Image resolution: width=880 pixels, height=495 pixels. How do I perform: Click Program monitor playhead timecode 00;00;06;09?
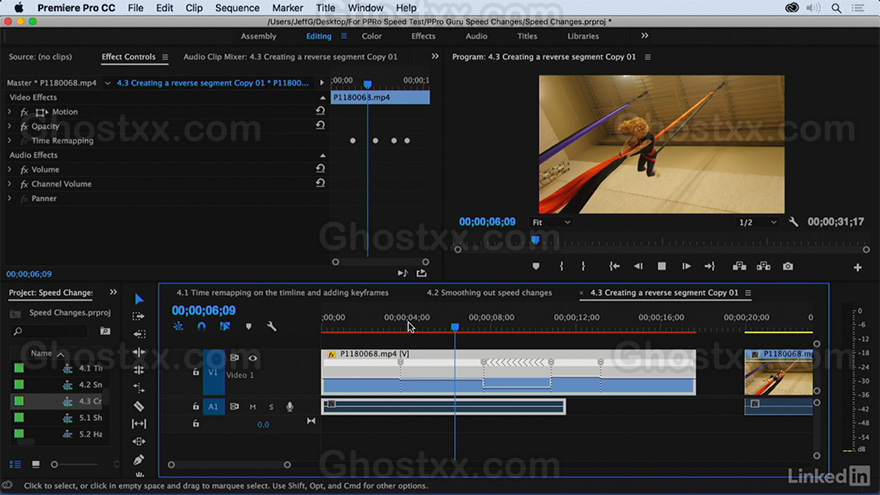(x=487, y=222)
